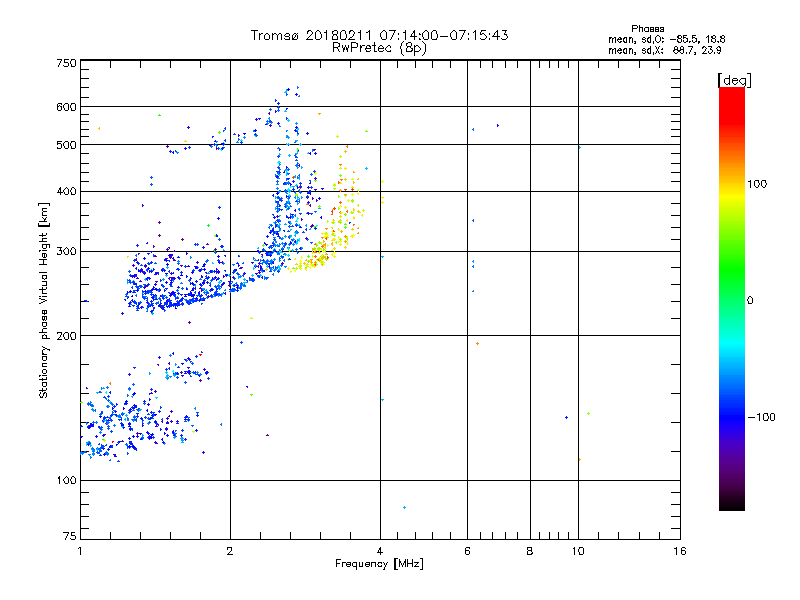The width and height of the screenshot is (800, 600).
Task: Click the blue data point at 9.5 MHz near 135 km
Action: (567, 418)
